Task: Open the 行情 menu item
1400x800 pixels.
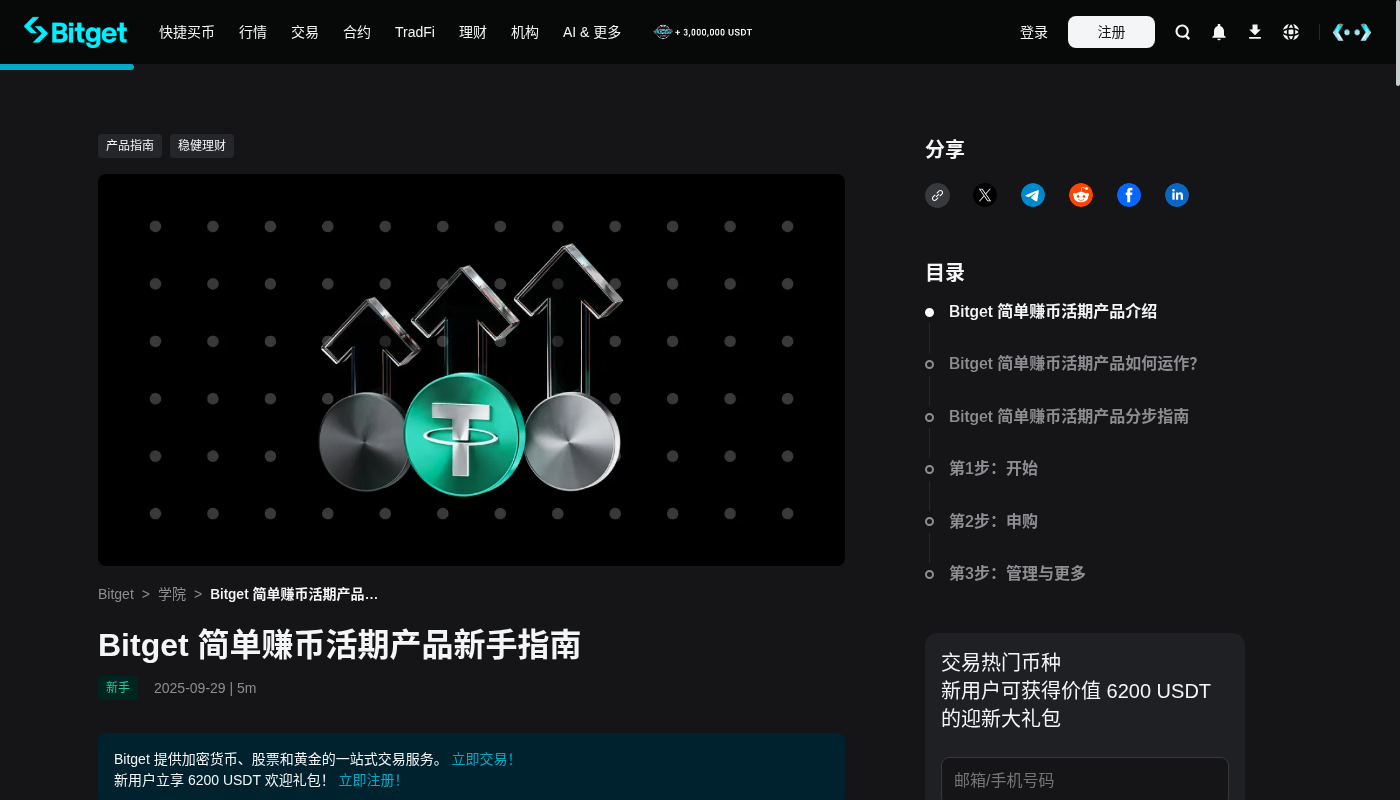Action: tap(253, 32)
